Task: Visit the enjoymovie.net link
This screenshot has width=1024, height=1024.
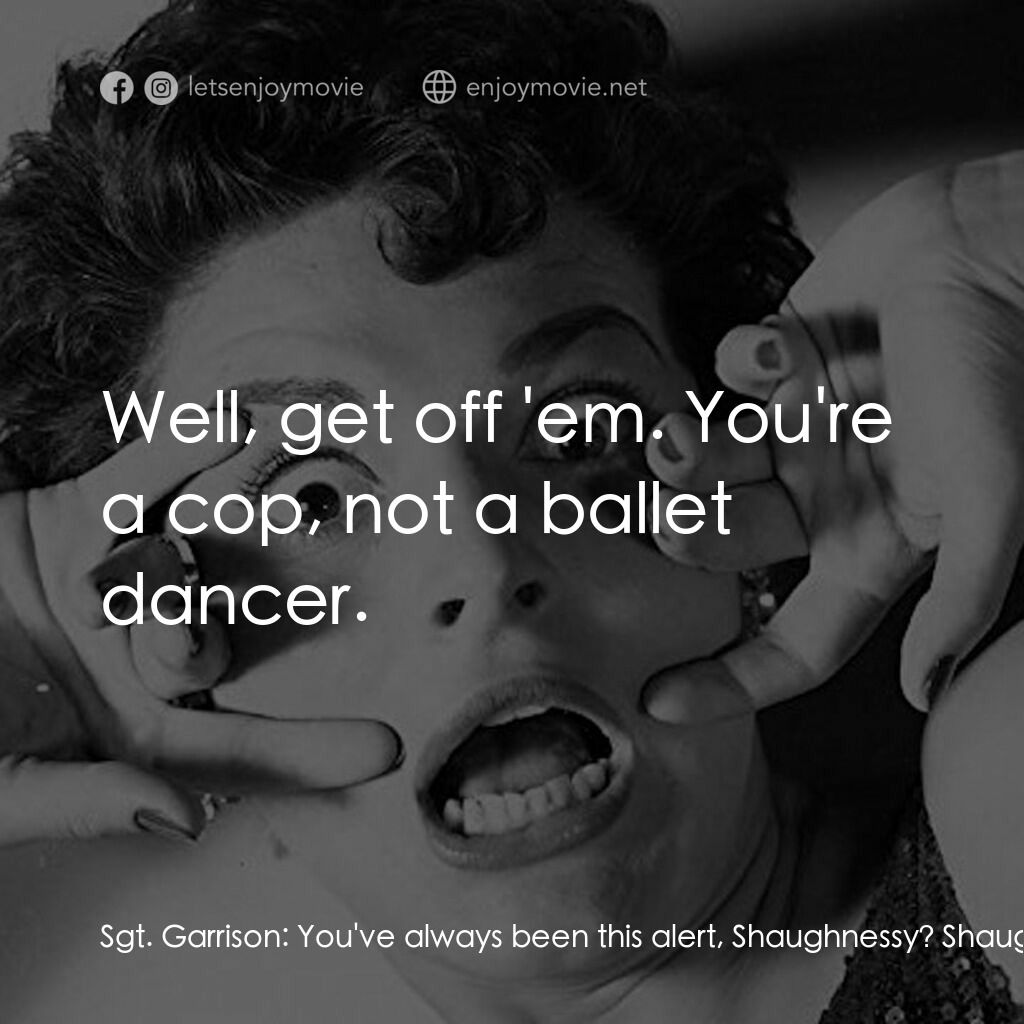Action: (x=556, y=88)
